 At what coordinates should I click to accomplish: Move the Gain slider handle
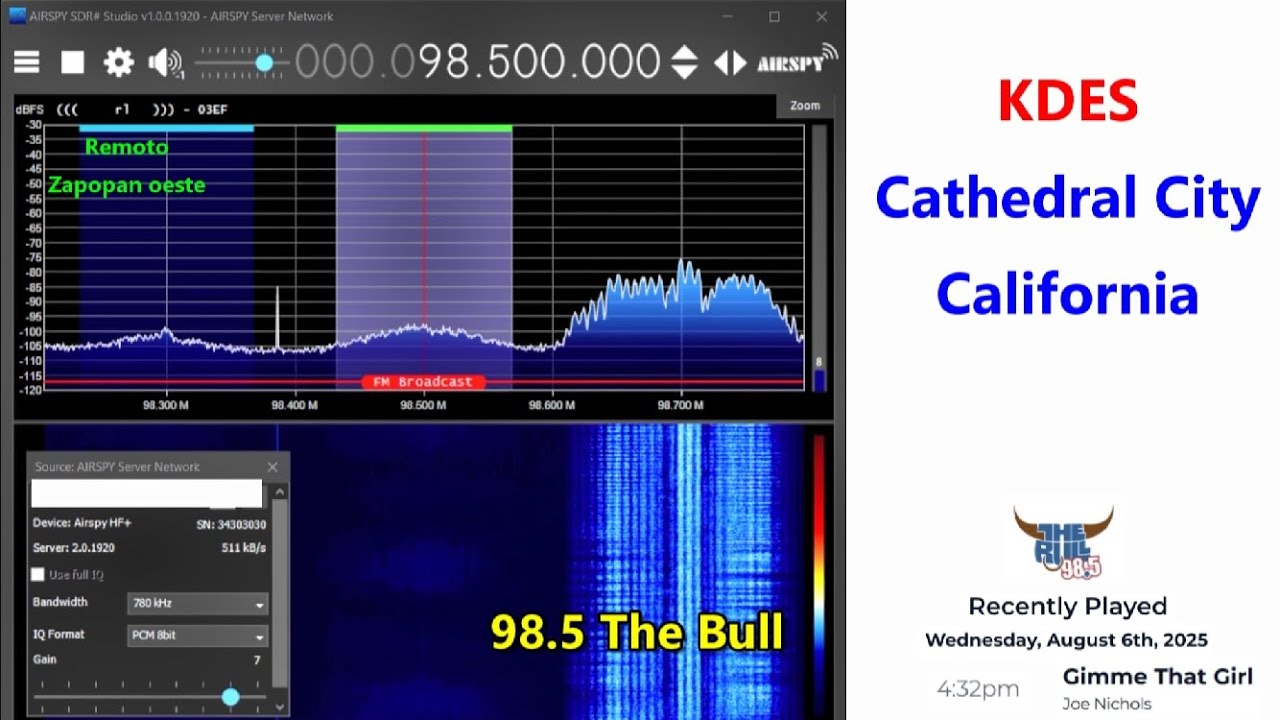[231, 696]
